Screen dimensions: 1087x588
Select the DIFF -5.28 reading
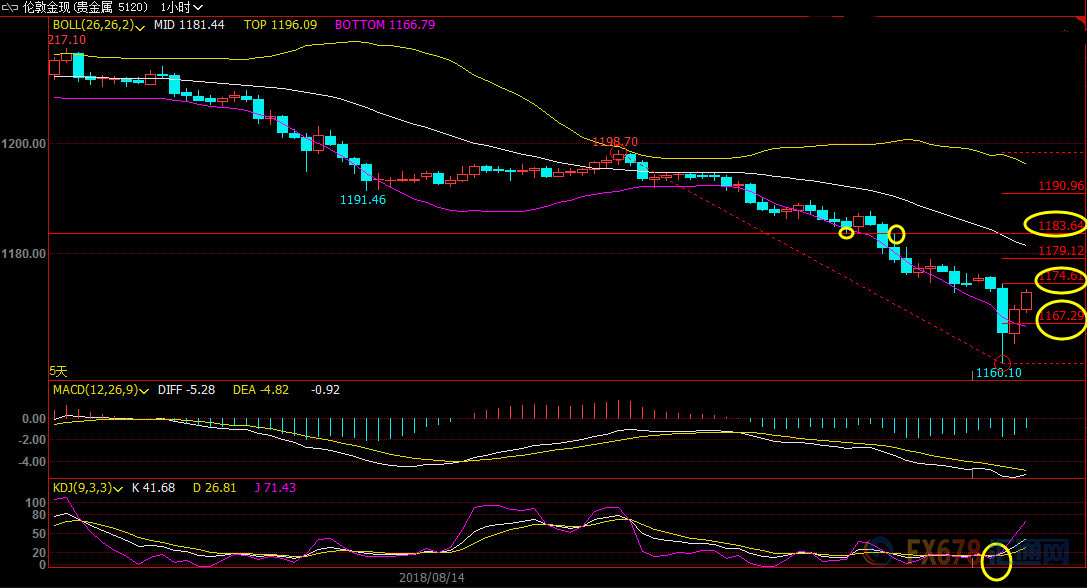click(186, 390)
